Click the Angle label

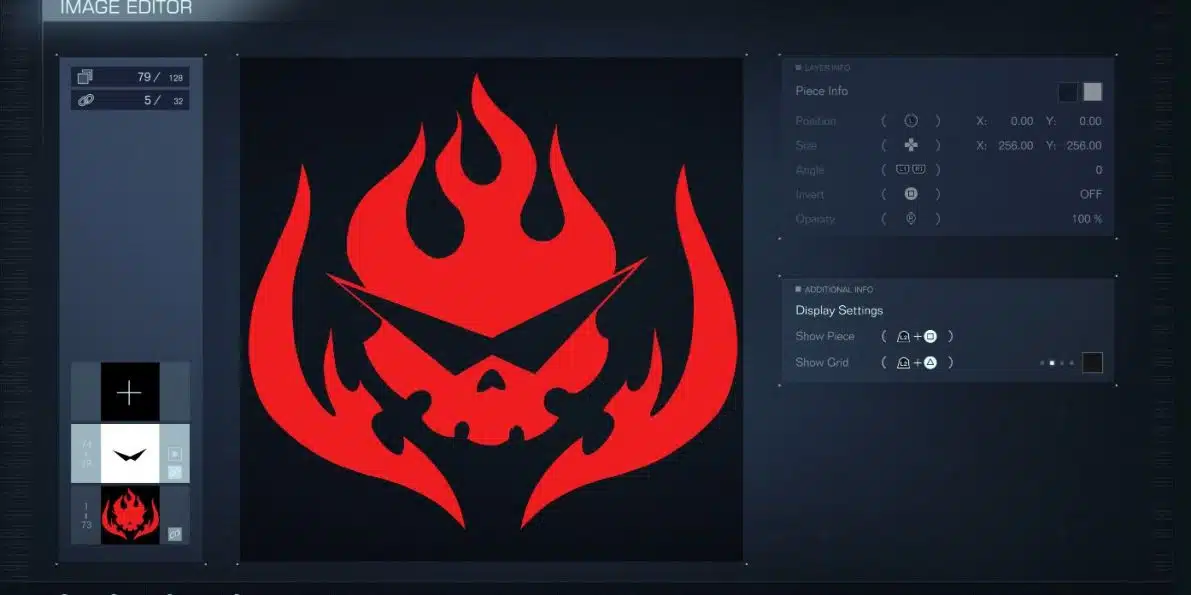(809, 169)
